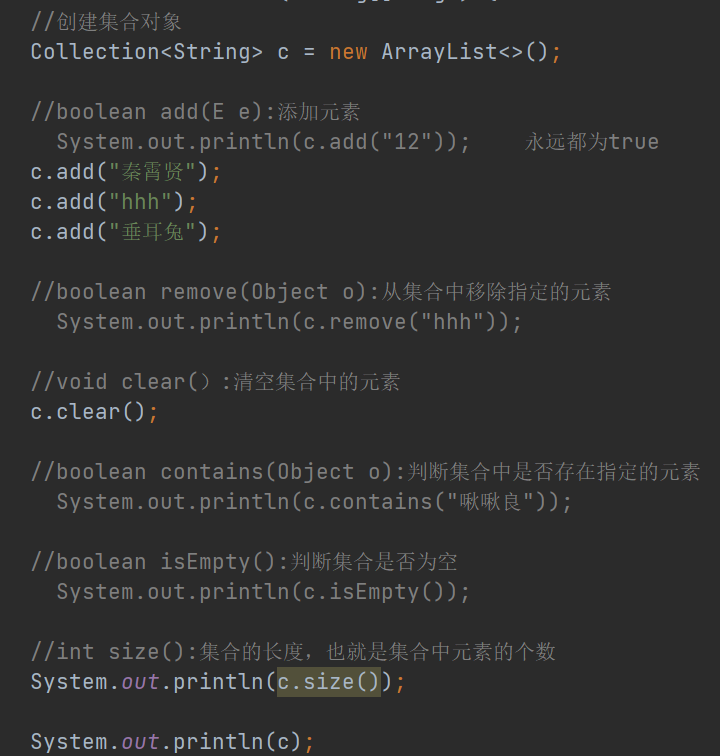Click the "hhh" string literal in c.add
This screenshot has width=720, height=756.
tap(140, 202)
